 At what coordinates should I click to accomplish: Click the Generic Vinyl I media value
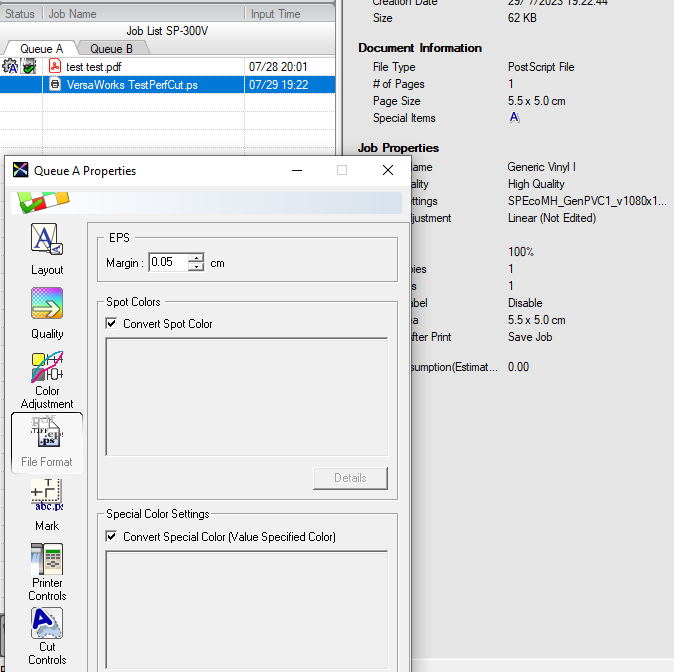click(x=541, y=167)
